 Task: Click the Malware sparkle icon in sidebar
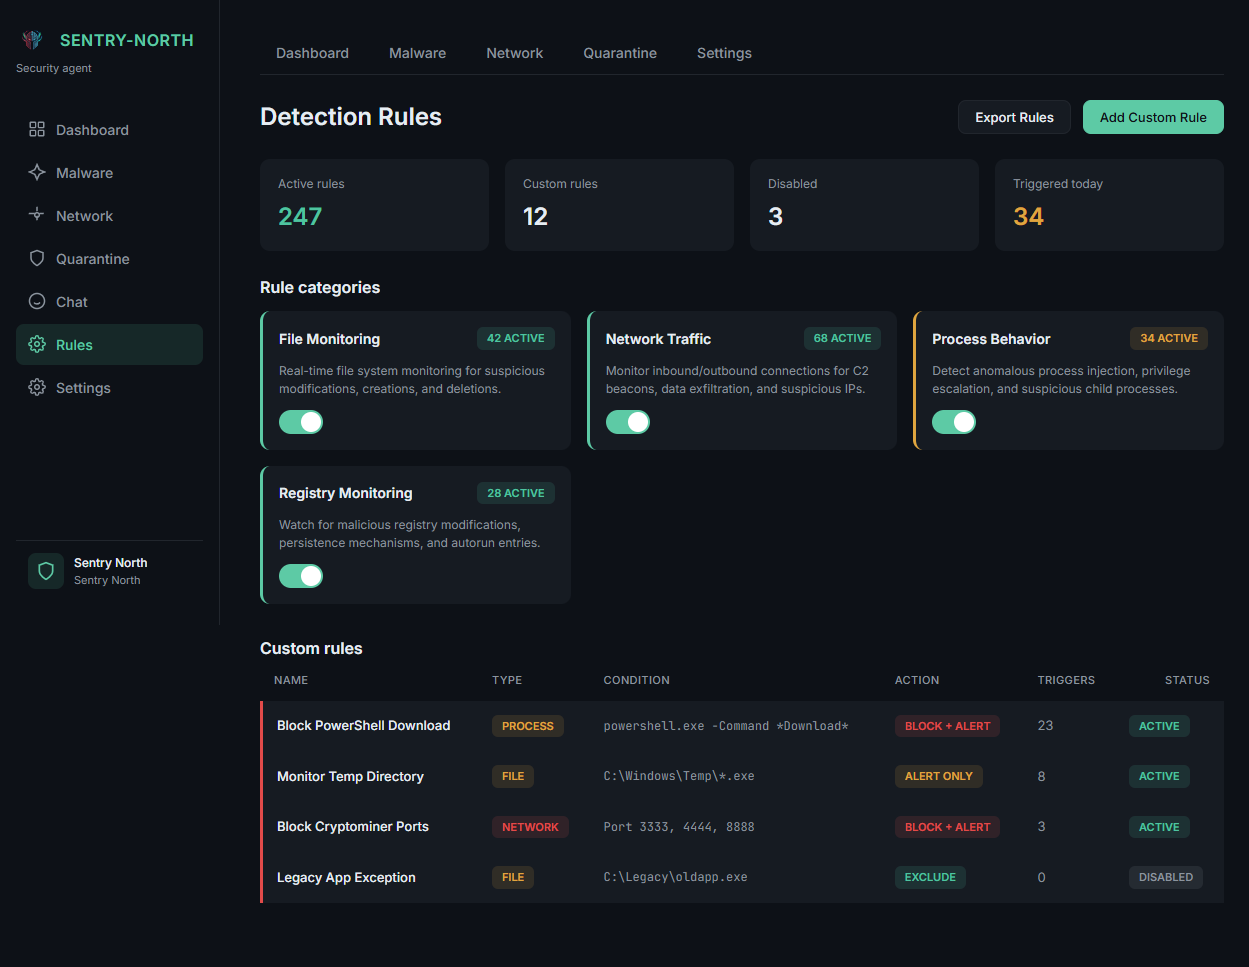tap(37, 172)
